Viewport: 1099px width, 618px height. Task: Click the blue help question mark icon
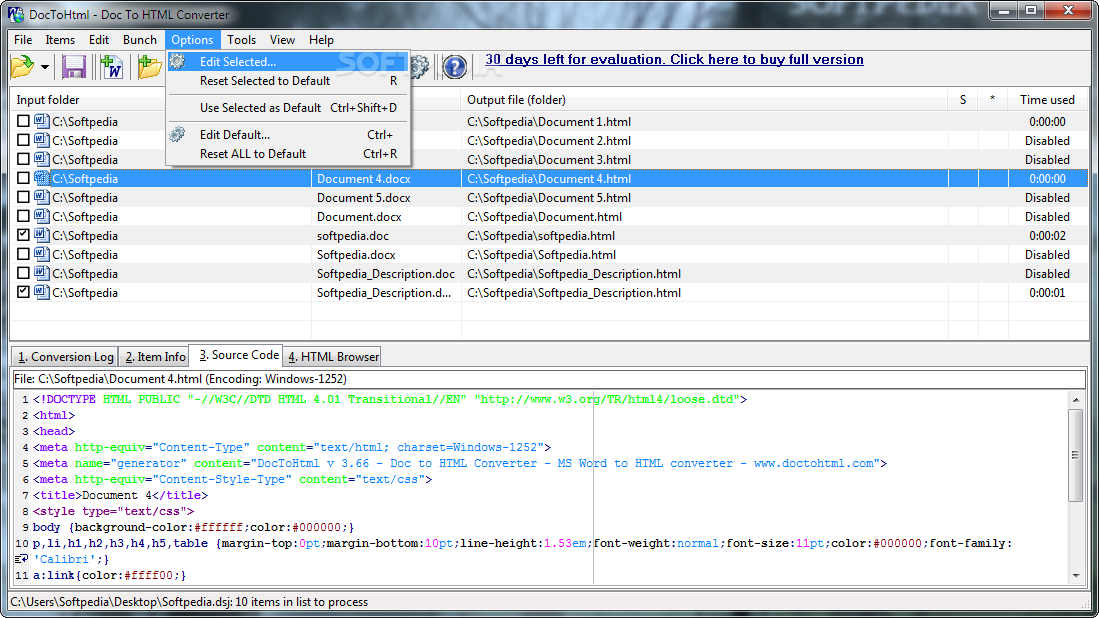pyautogui.click(x=455, y=67)
